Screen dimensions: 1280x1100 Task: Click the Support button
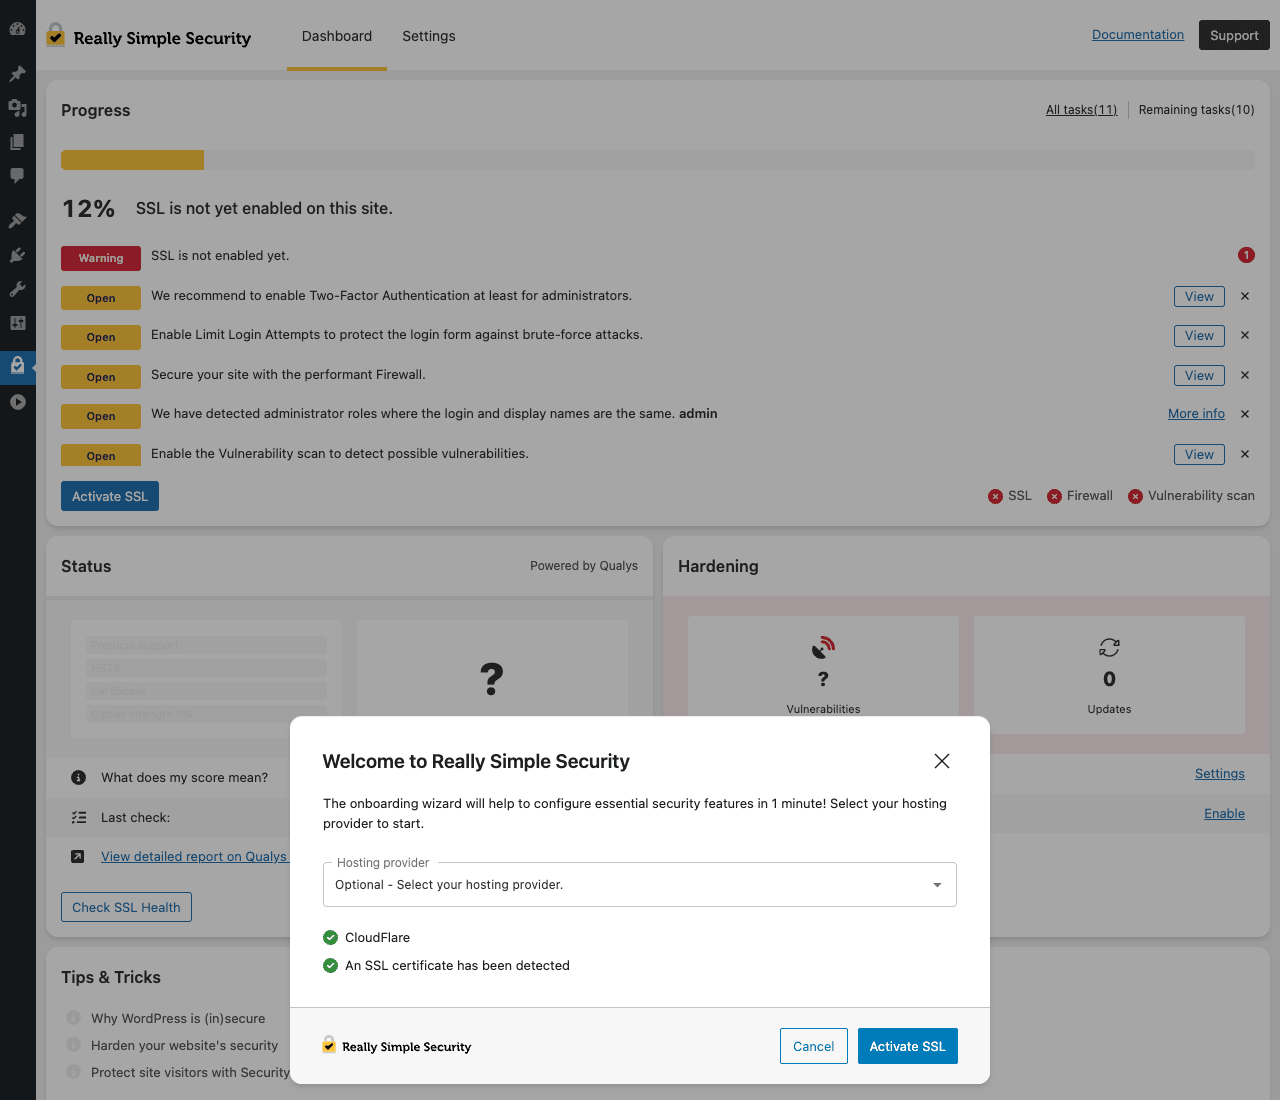[x=1234, y=35]
